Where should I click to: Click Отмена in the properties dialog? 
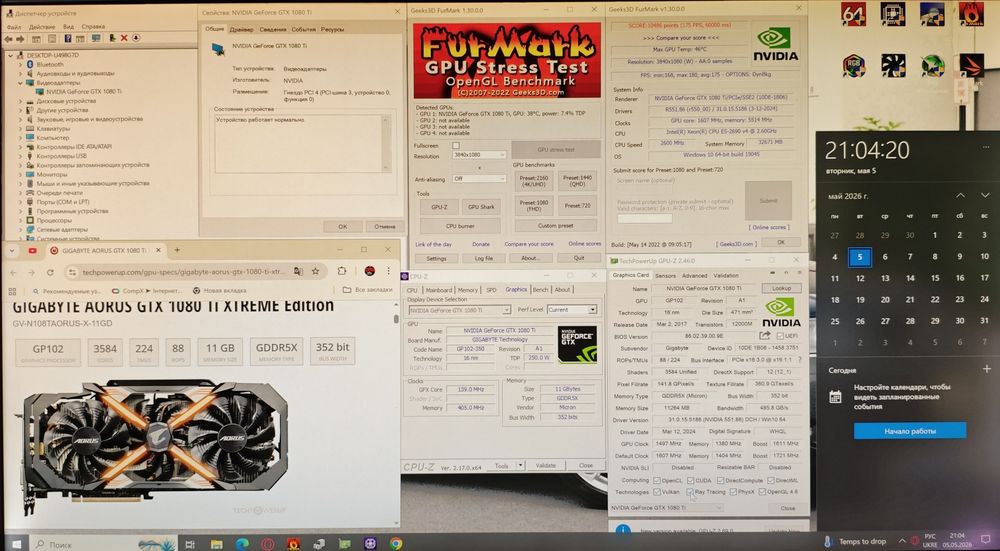pyautogui.click(x=385, y=226)
